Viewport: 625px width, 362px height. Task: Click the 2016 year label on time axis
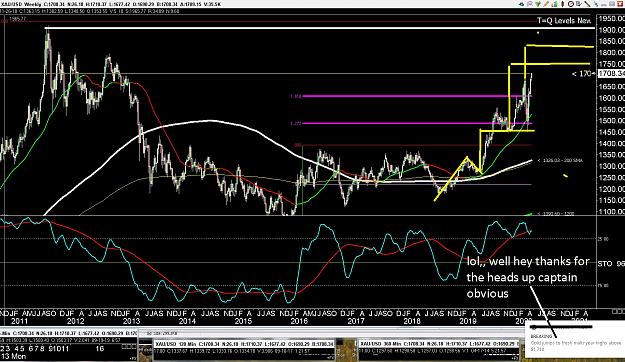299,321
